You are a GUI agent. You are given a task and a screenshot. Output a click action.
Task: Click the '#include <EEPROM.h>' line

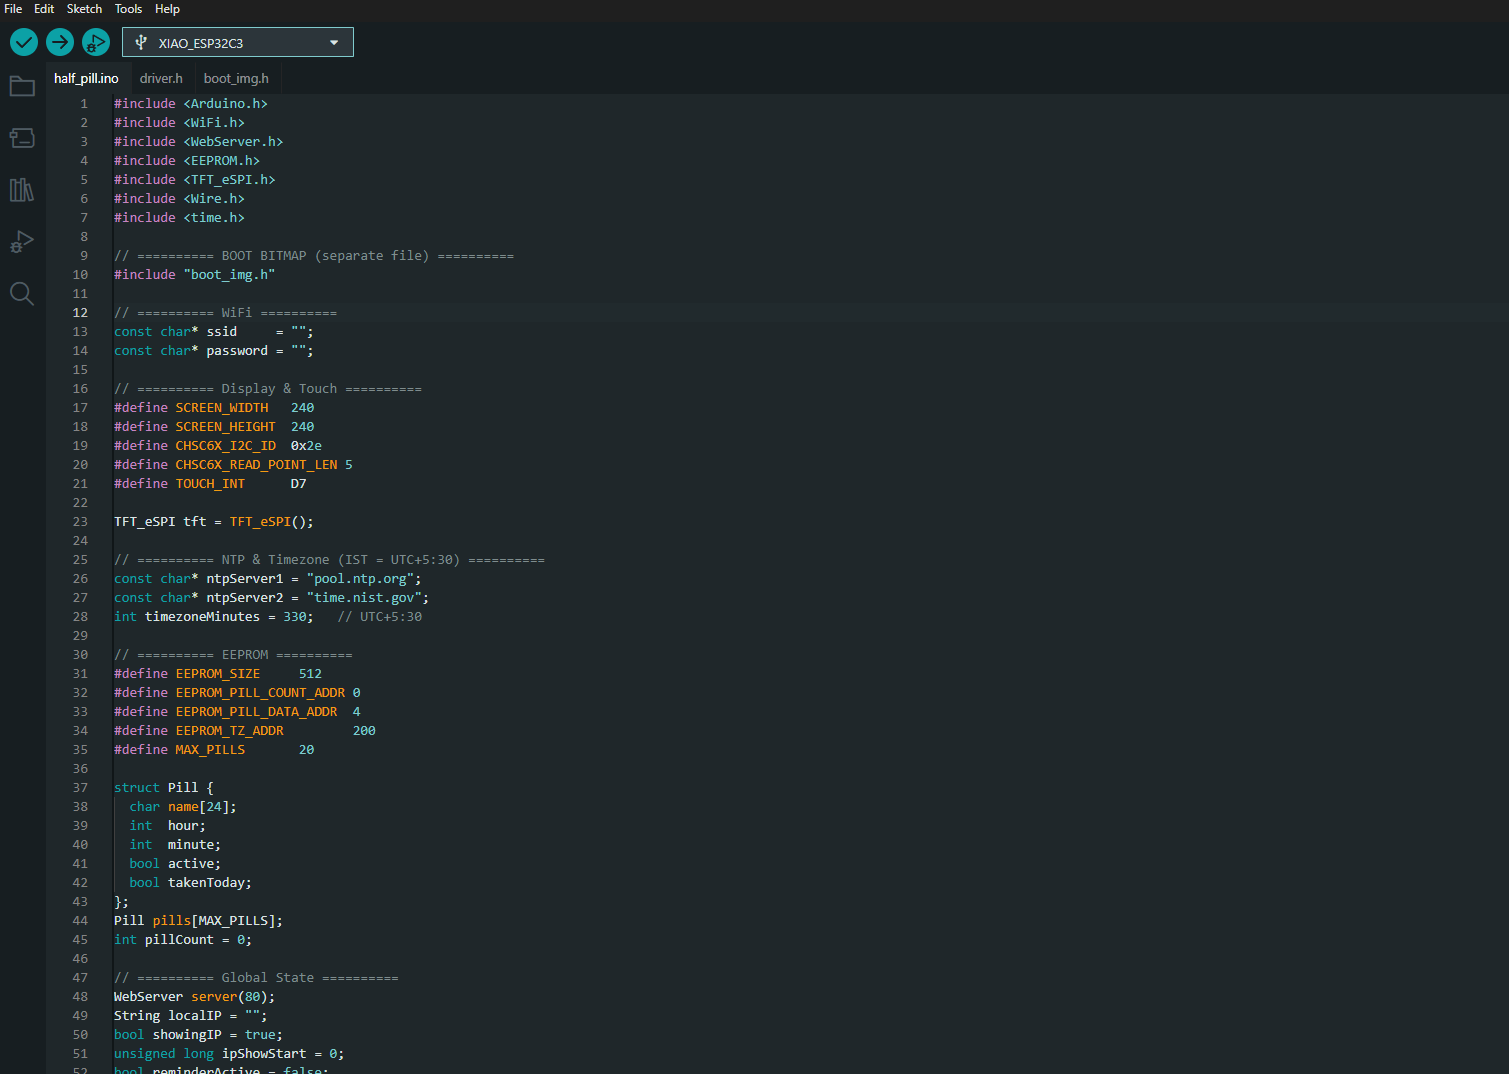tap(187, 161)
